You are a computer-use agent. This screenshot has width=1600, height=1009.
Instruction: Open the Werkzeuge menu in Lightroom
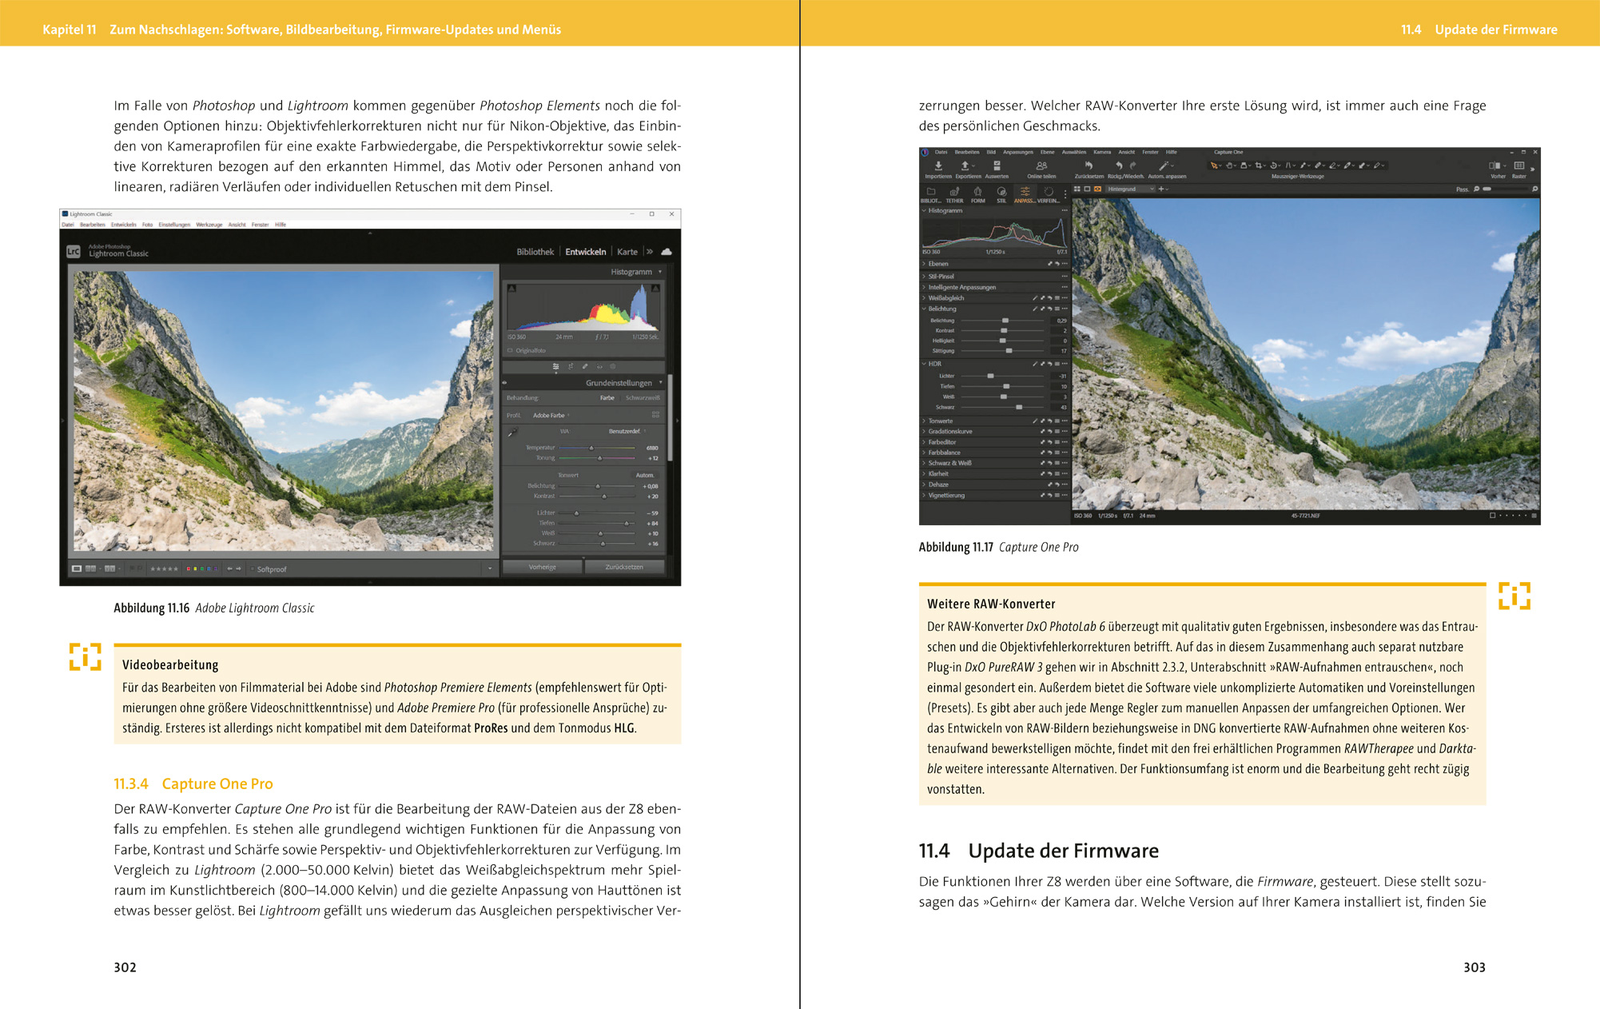tap(209, 225)
